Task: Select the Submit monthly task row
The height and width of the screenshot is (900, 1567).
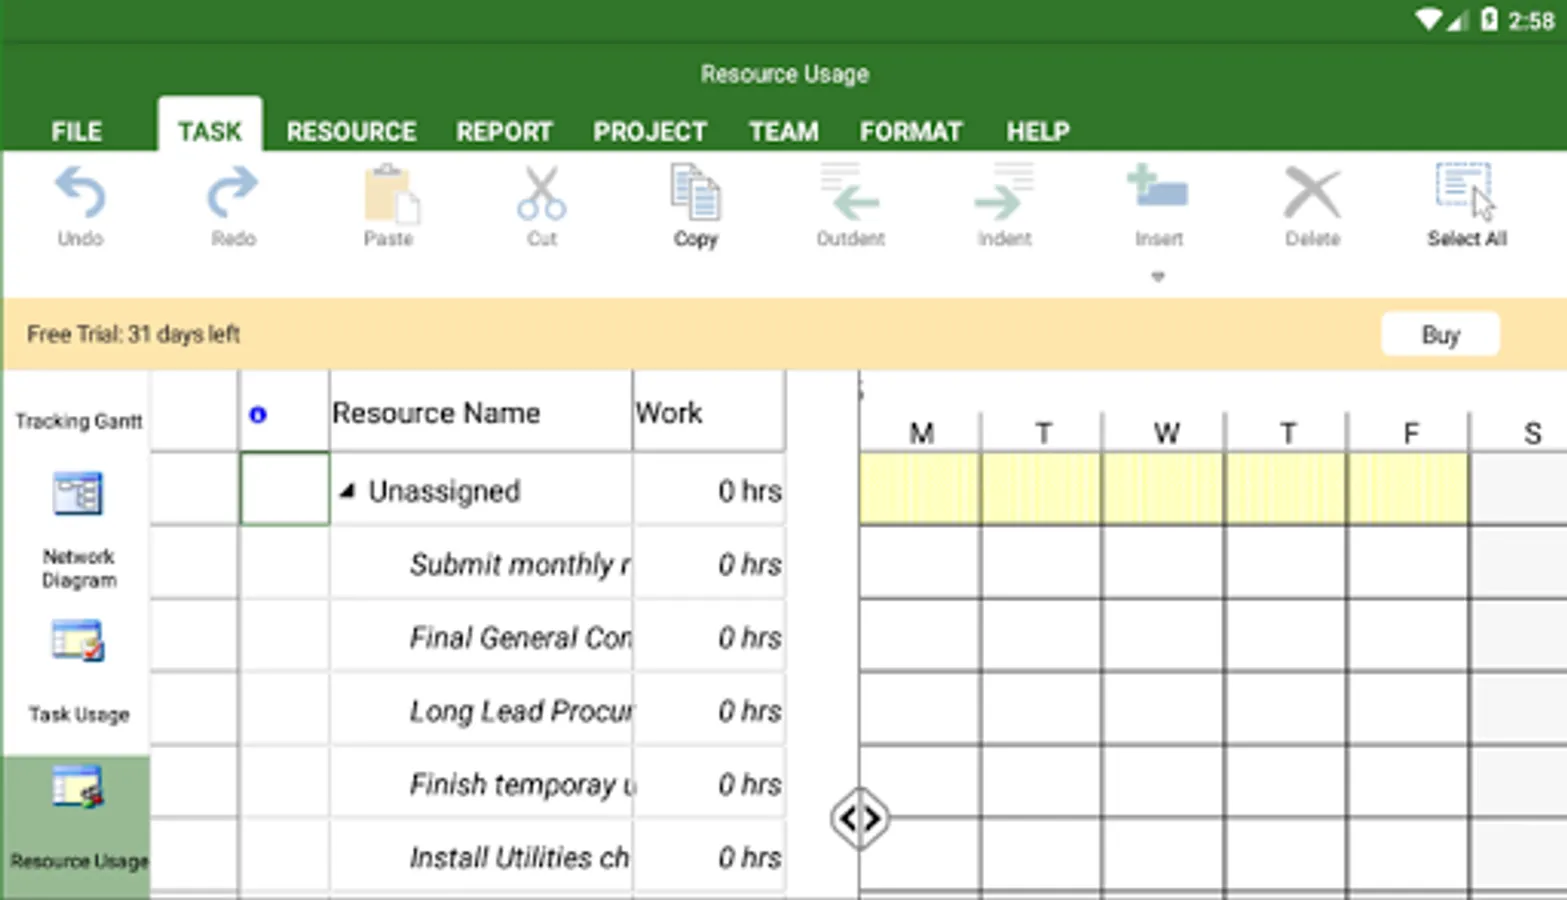Action: (x=519, y=565)
